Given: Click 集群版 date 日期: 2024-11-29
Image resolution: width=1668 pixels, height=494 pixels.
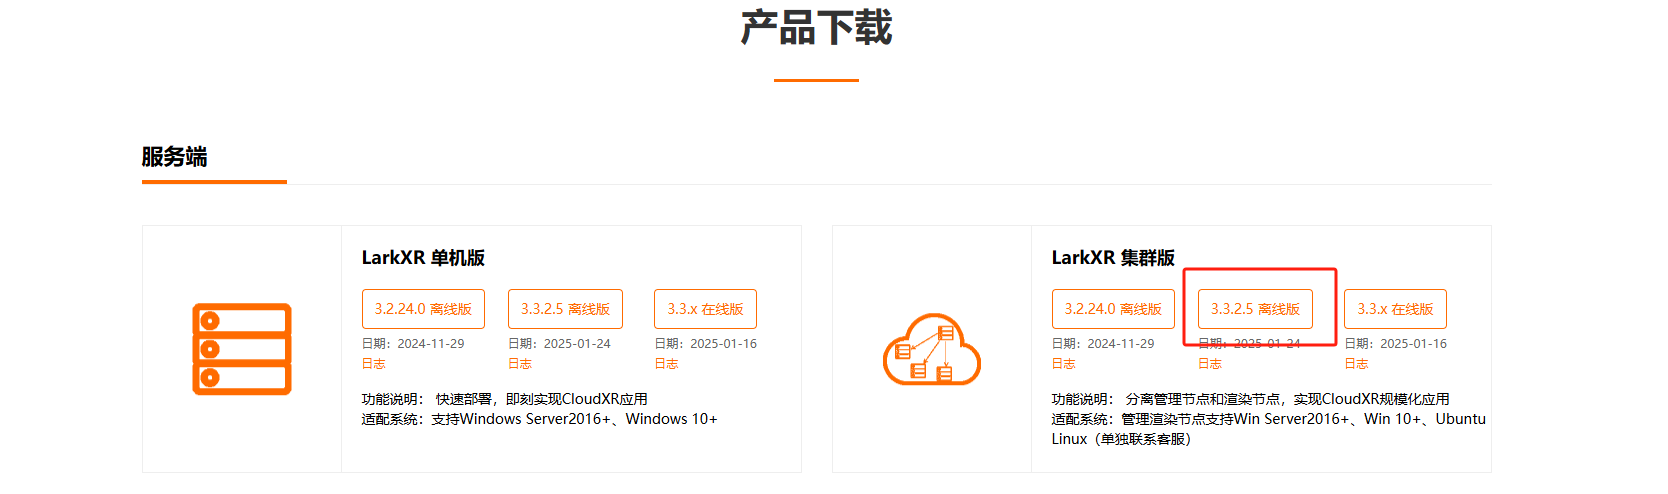Looking at the screenshot, I should point(1103,343).
